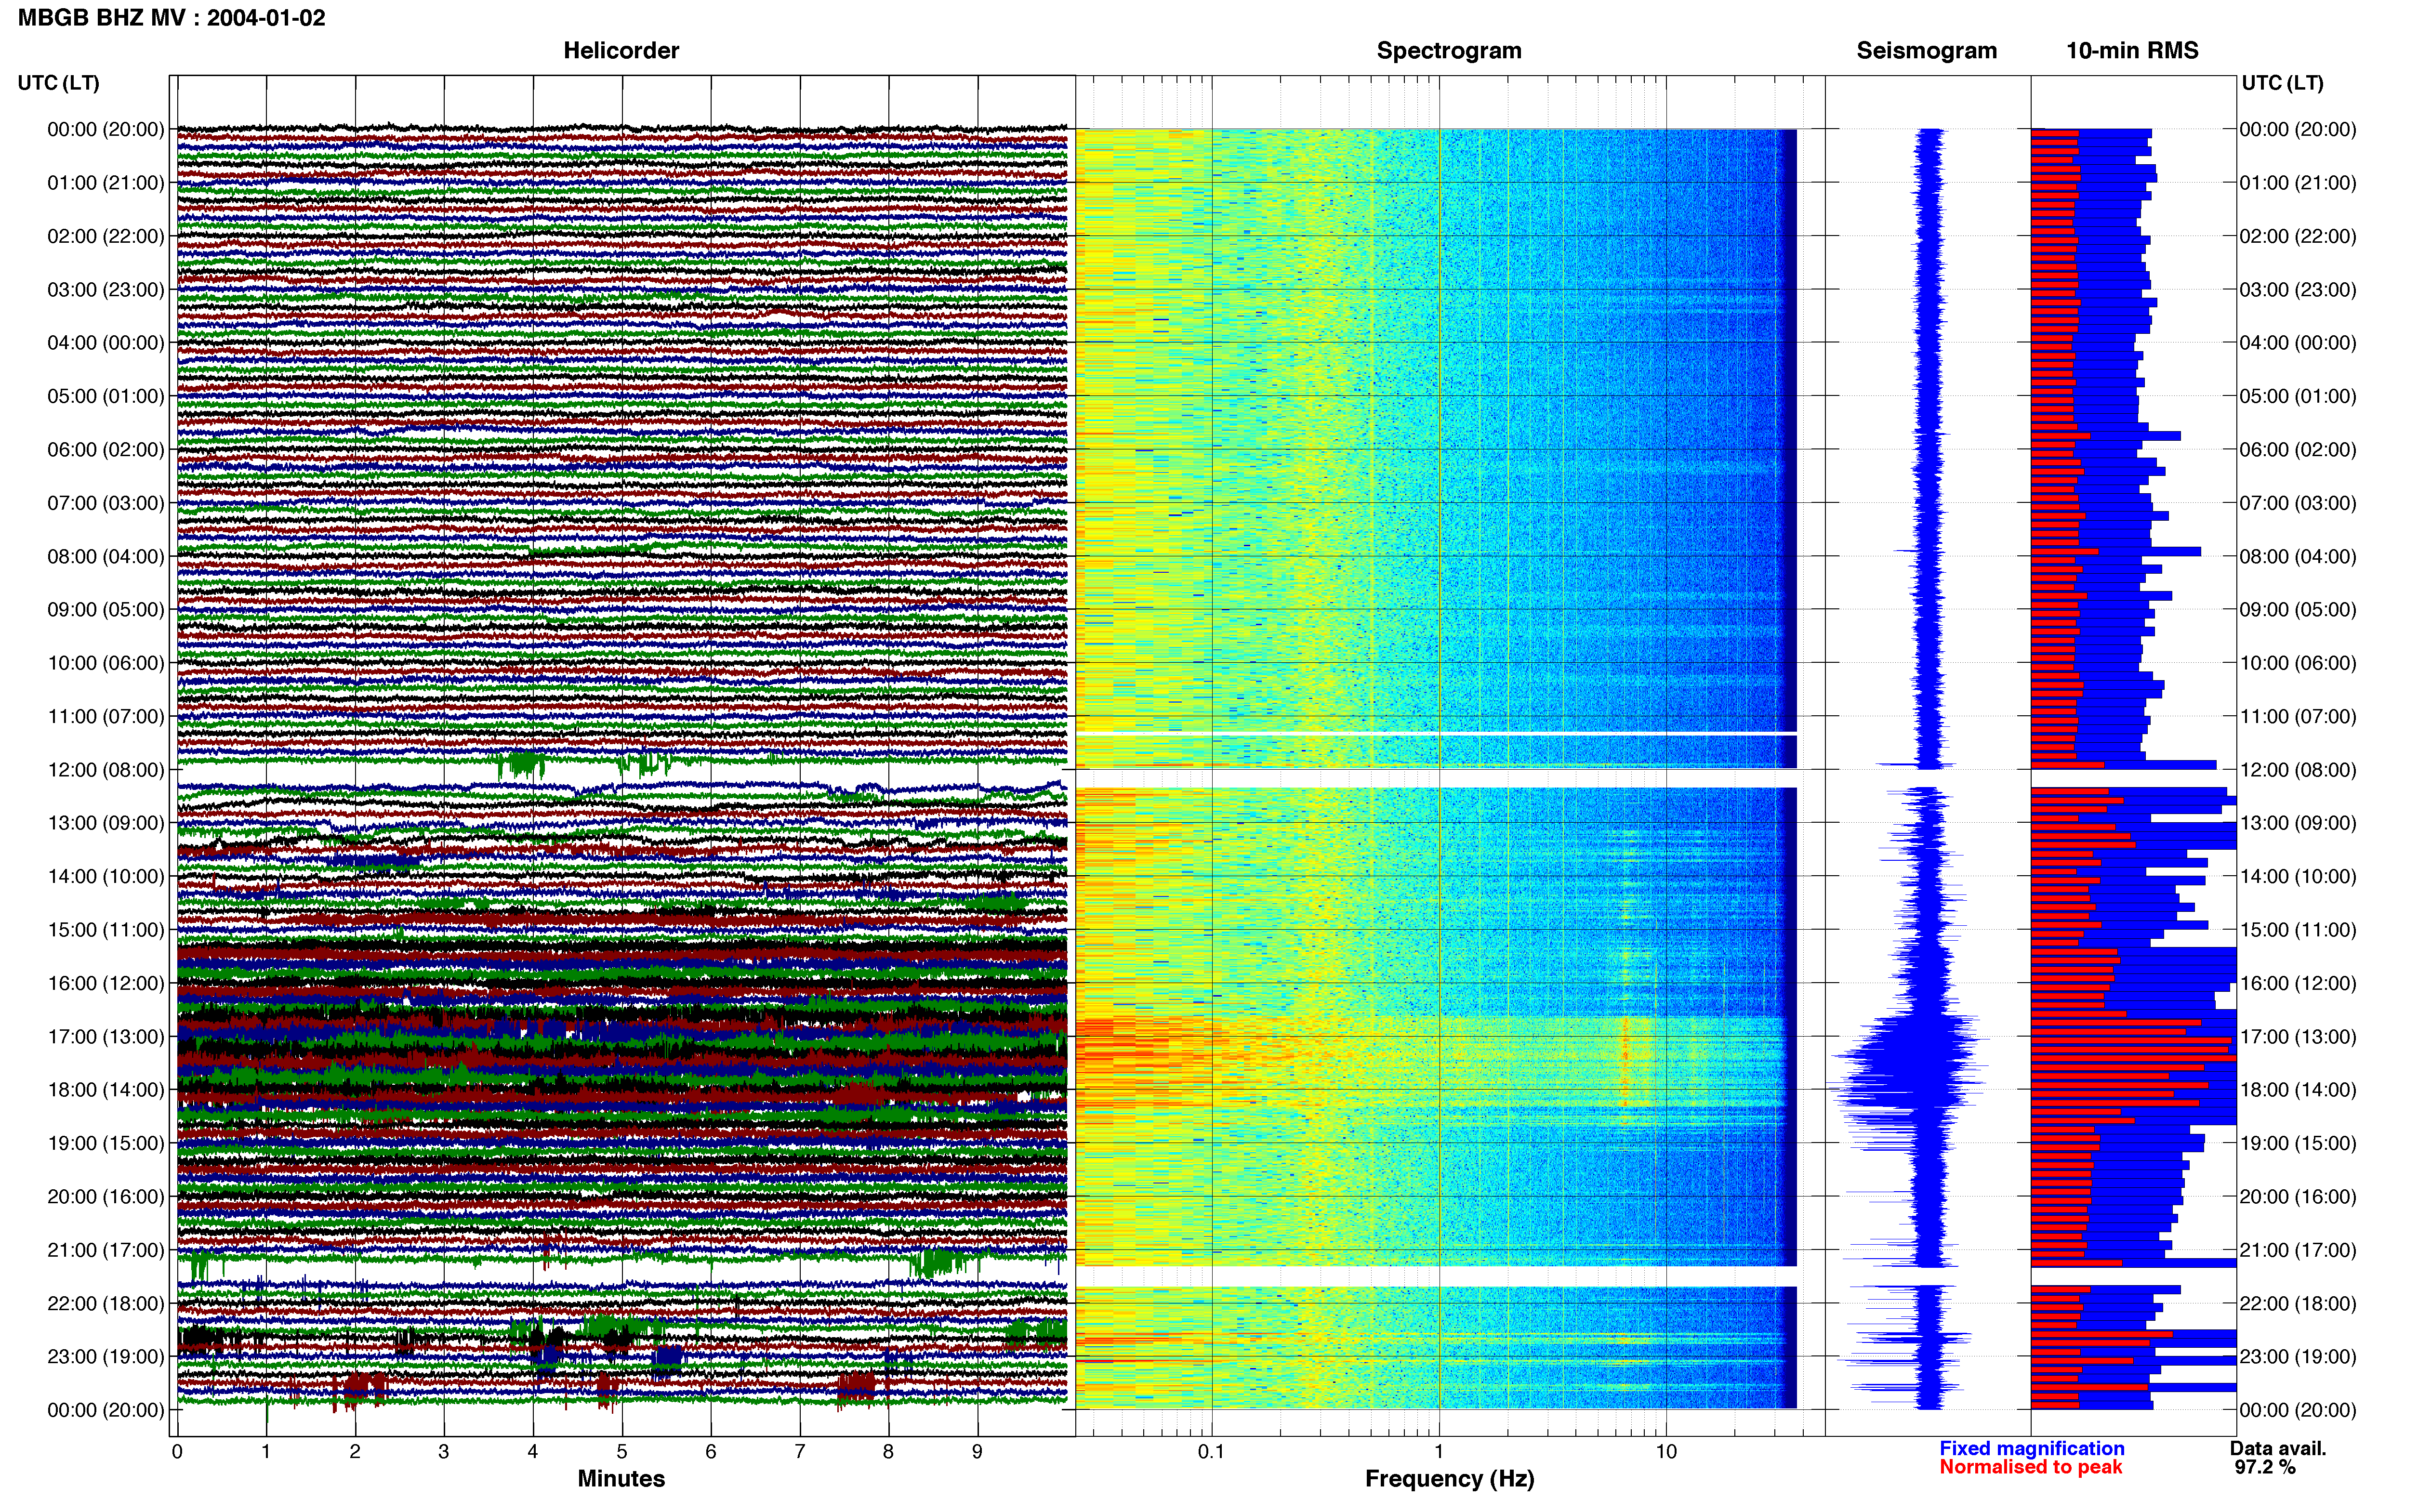Click the right 01:00 (21:00) time label
Screen dimensions: 2418x1512
point(2298,183)
